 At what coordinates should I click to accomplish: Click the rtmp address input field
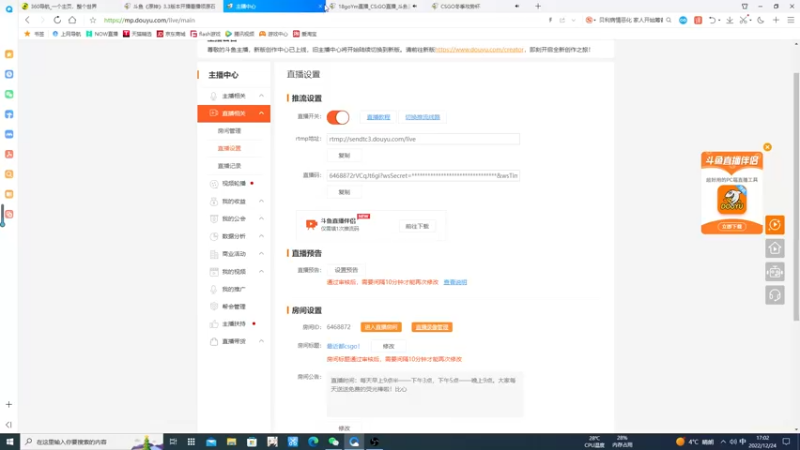[423, 139]
